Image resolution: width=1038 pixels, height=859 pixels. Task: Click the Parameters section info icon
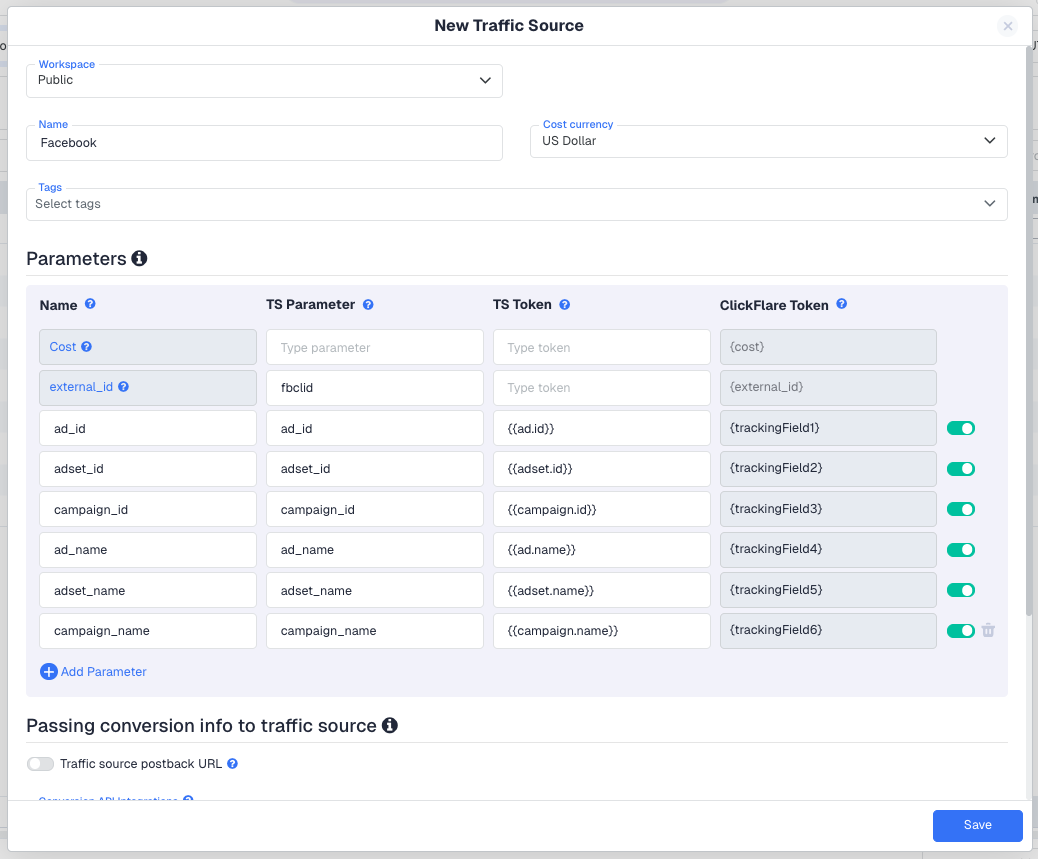pos(139,259)
